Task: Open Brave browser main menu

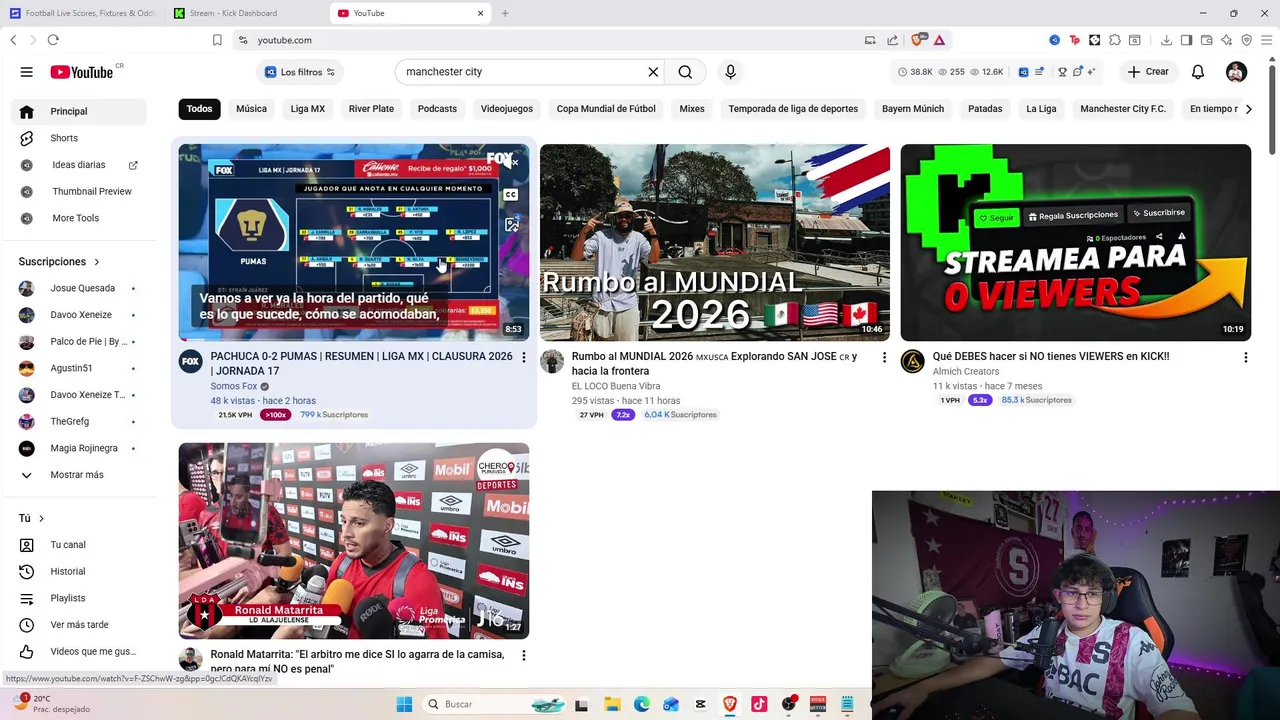Action: tap(1266, 40)
